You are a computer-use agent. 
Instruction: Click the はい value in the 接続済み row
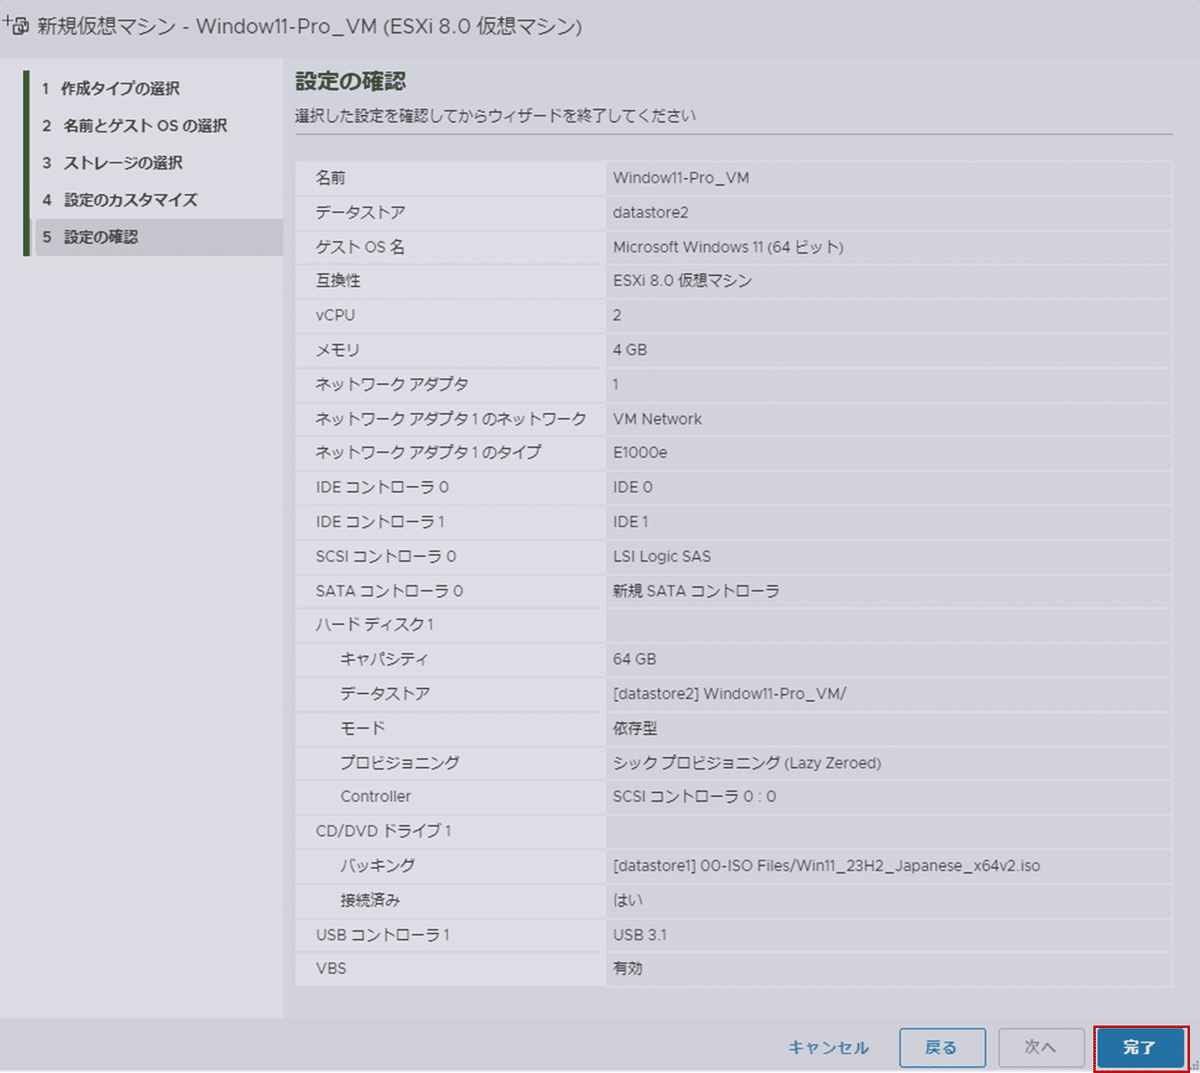628,900
